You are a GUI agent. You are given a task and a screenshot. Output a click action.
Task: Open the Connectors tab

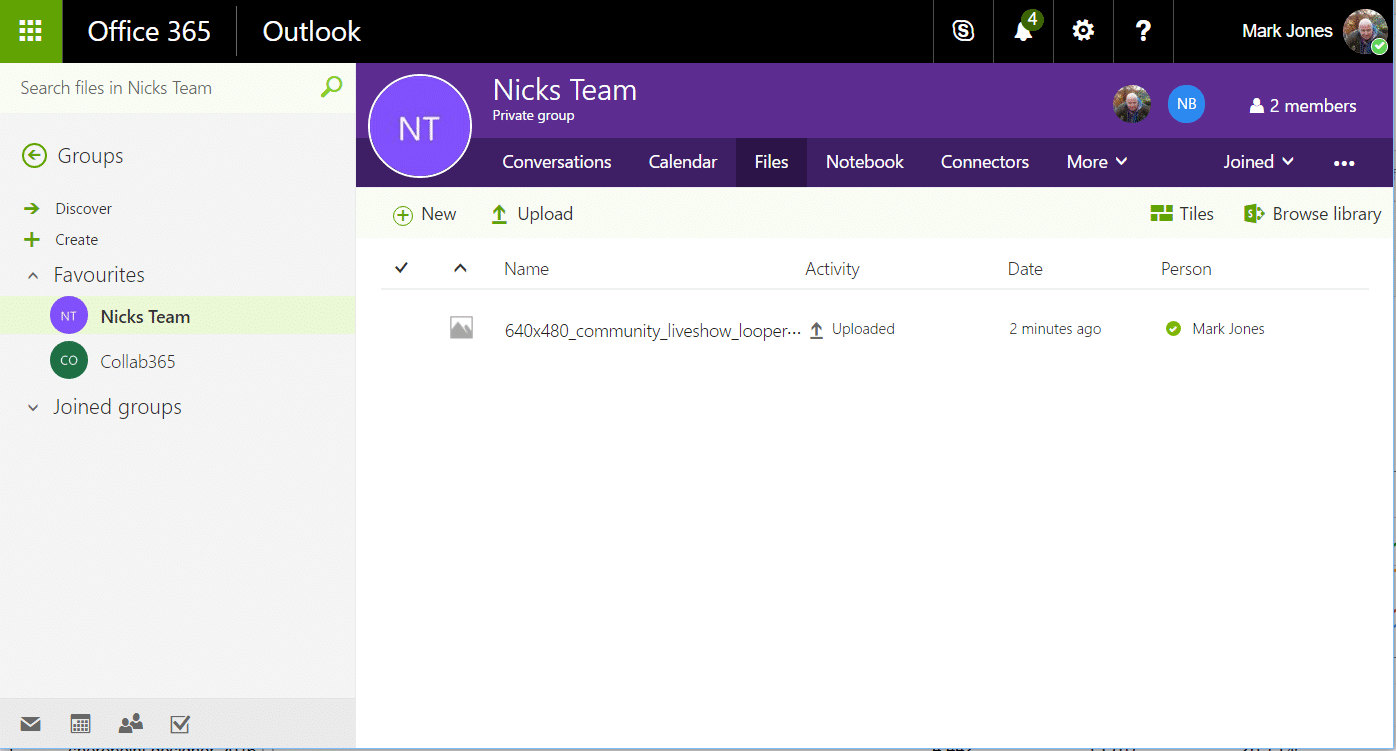click(x=985, y=162)
